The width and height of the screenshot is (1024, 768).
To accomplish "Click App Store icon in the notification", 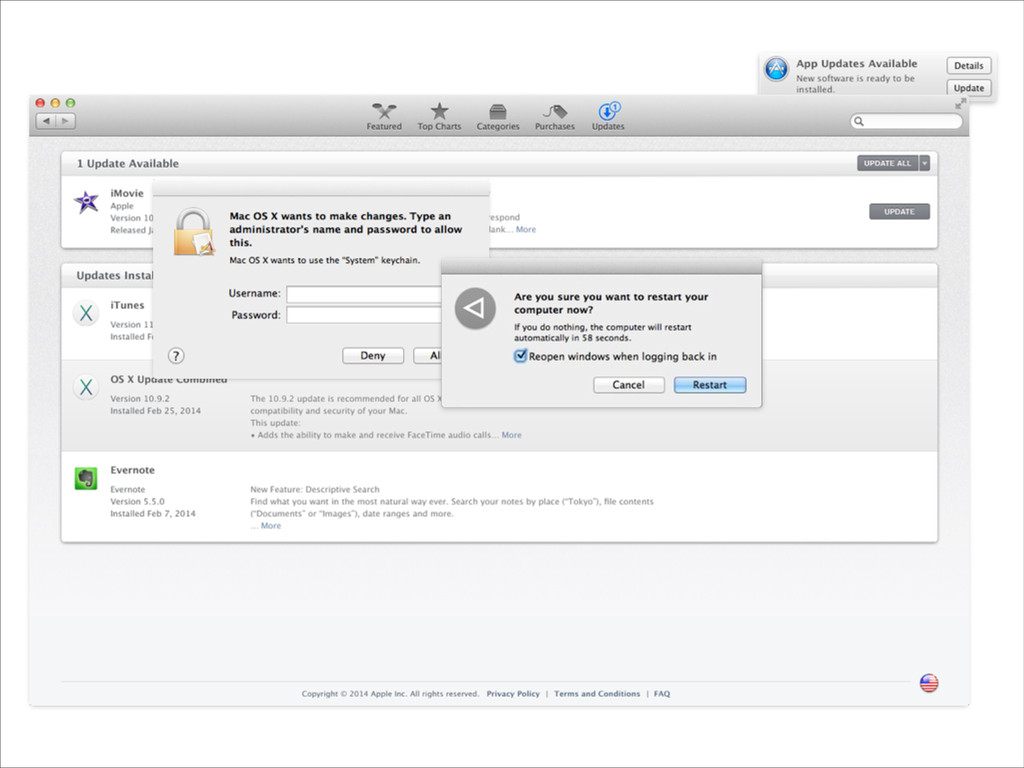I will [x=776, y=69].
